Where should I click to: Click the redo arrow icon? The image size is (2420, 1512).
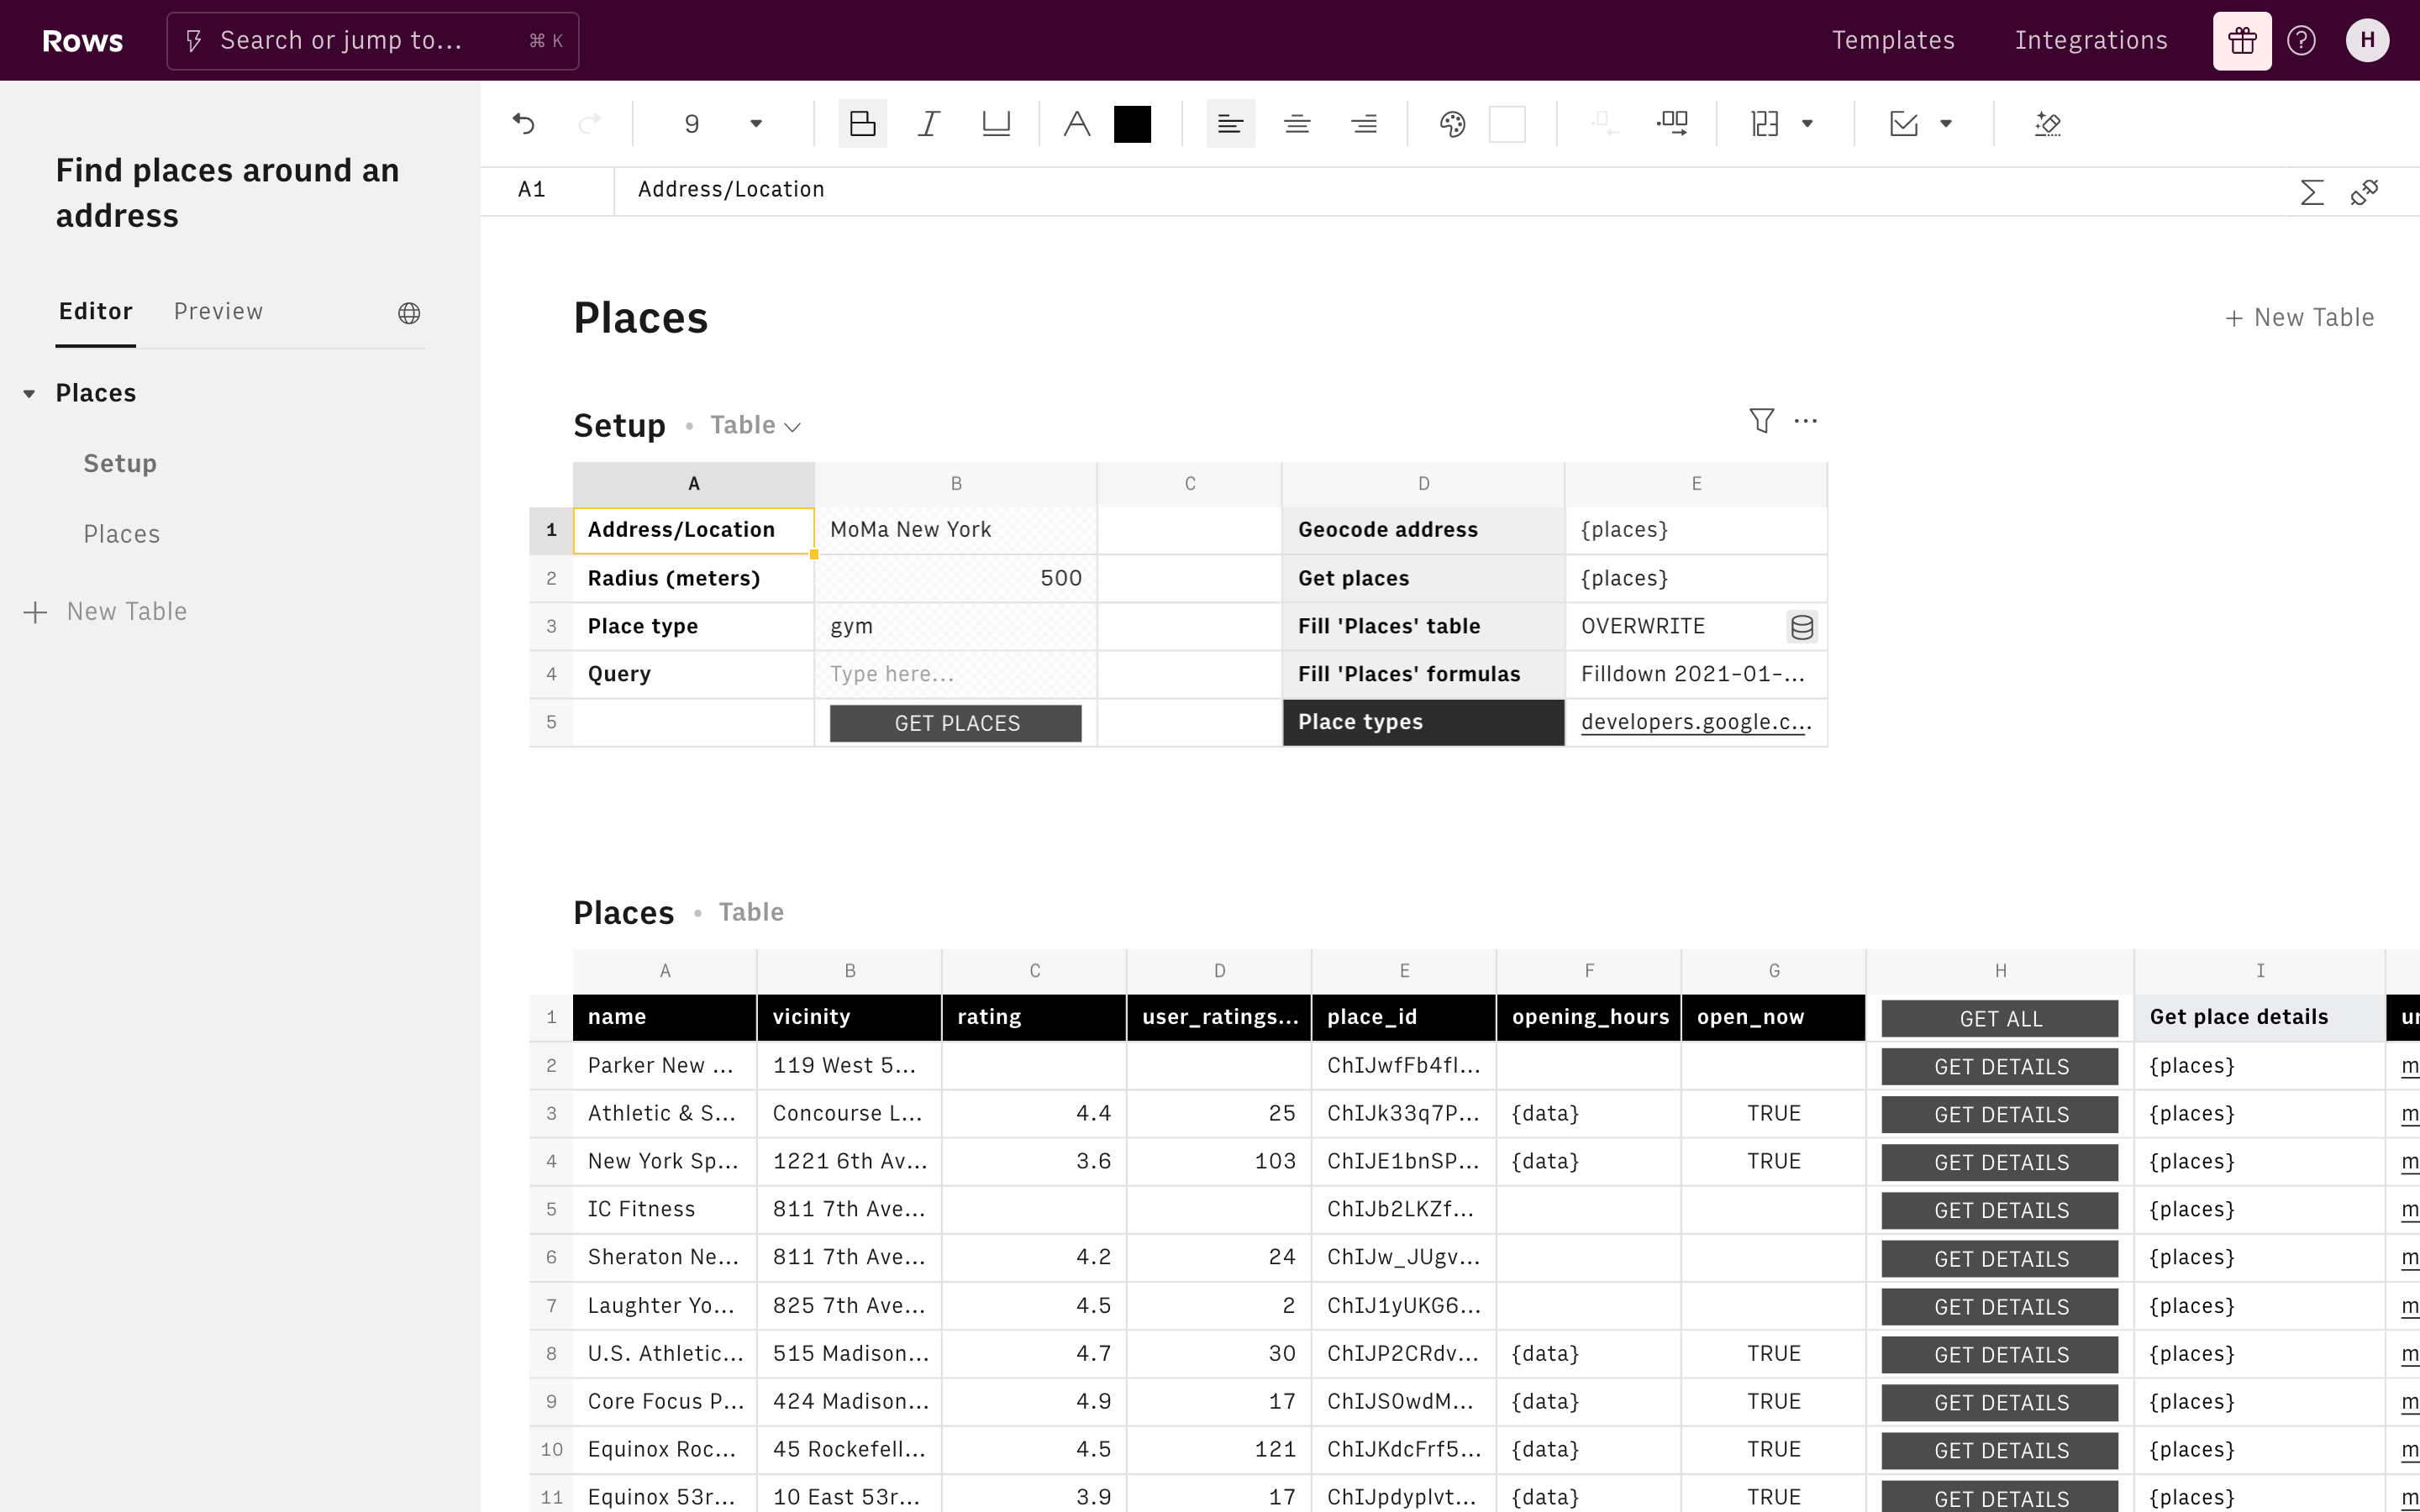[x=590, y=124]
